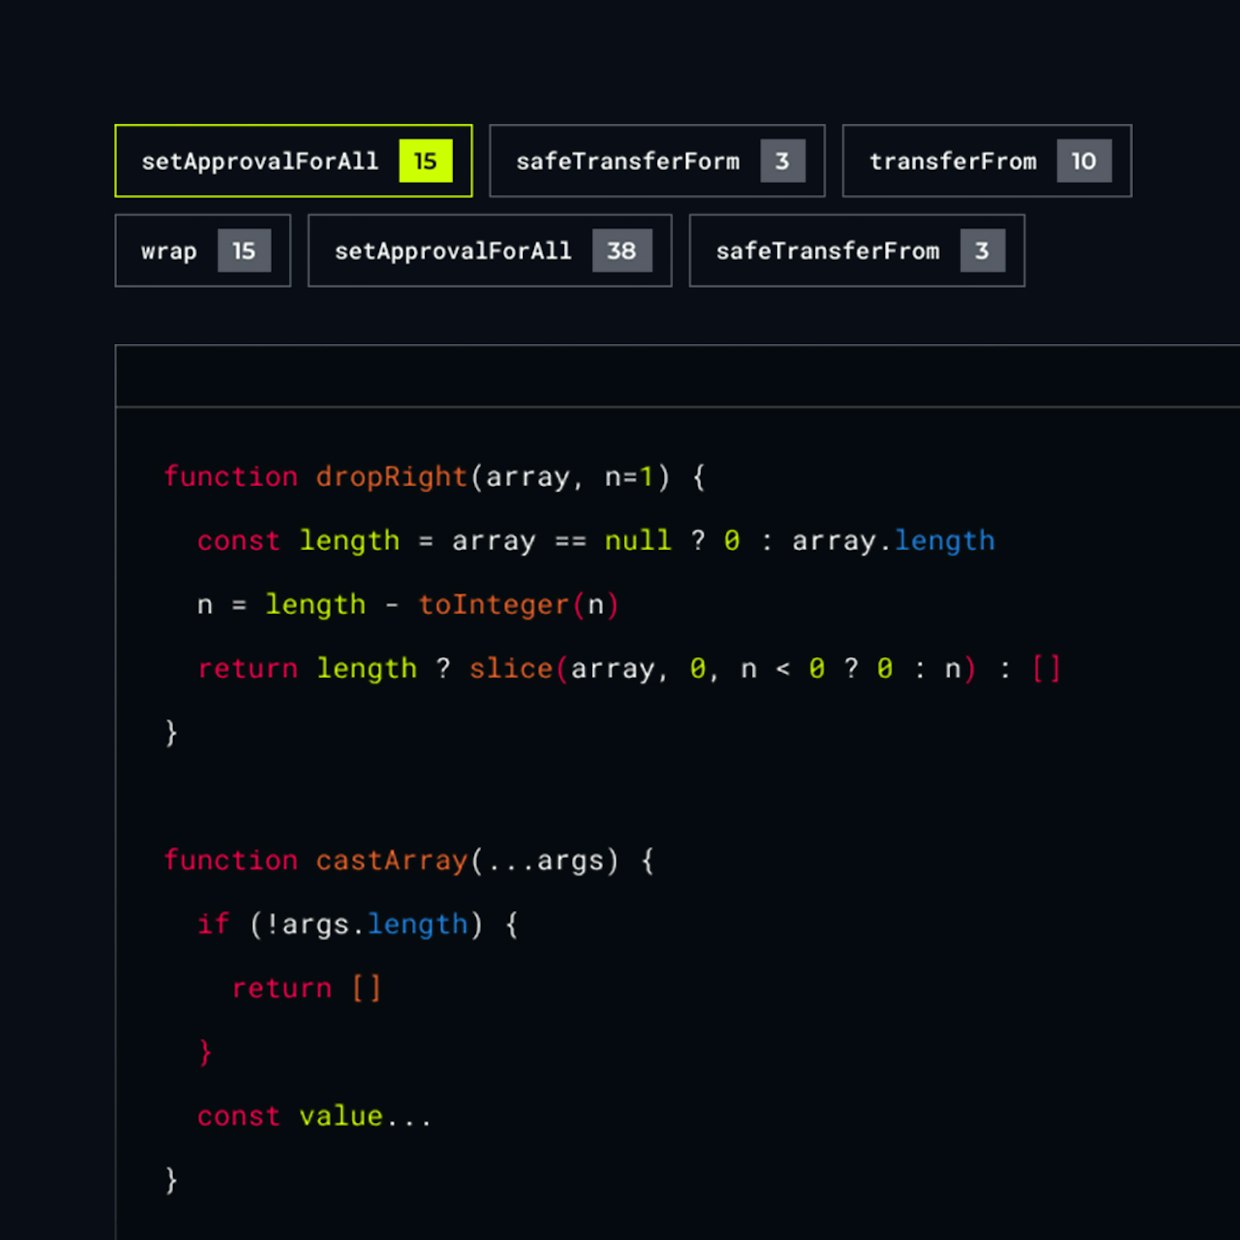
Task: Click the args.length property in if statement
Action: tap(417, 925)
